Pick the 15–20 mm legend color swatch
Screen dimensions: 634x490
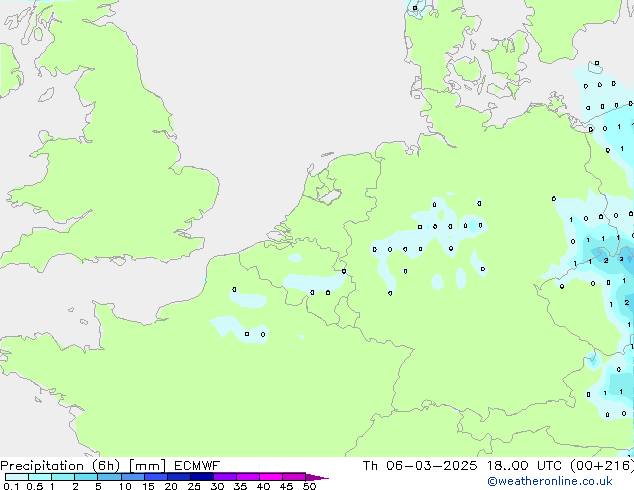[x=156, y=477]
